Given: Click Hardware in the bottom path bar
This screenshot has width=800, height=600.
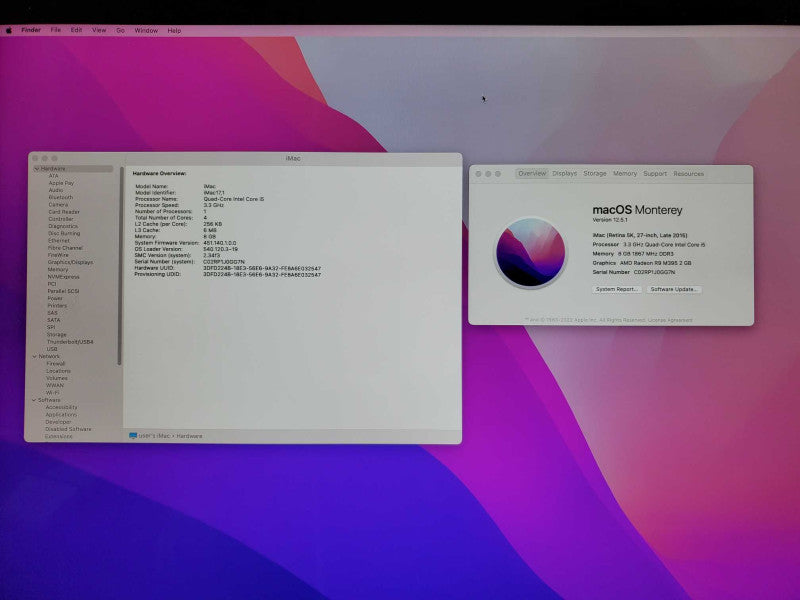Looking at the screenshot, I should pos(189,436).
